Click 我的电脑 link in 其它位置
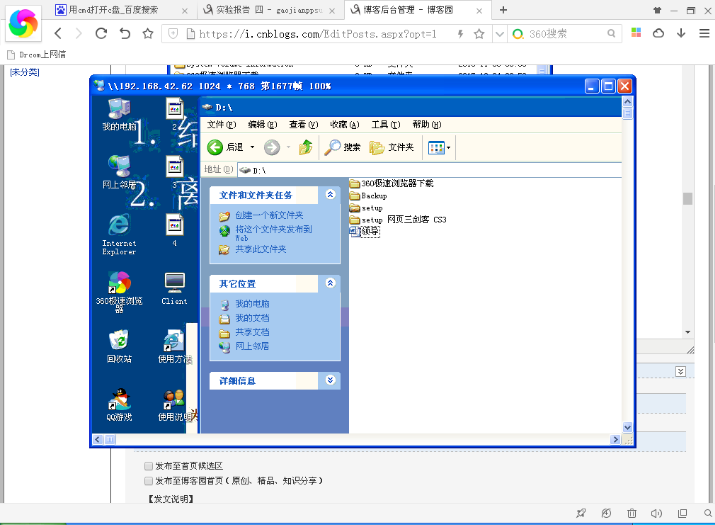 pyautogui.click(x=252, y=304)
